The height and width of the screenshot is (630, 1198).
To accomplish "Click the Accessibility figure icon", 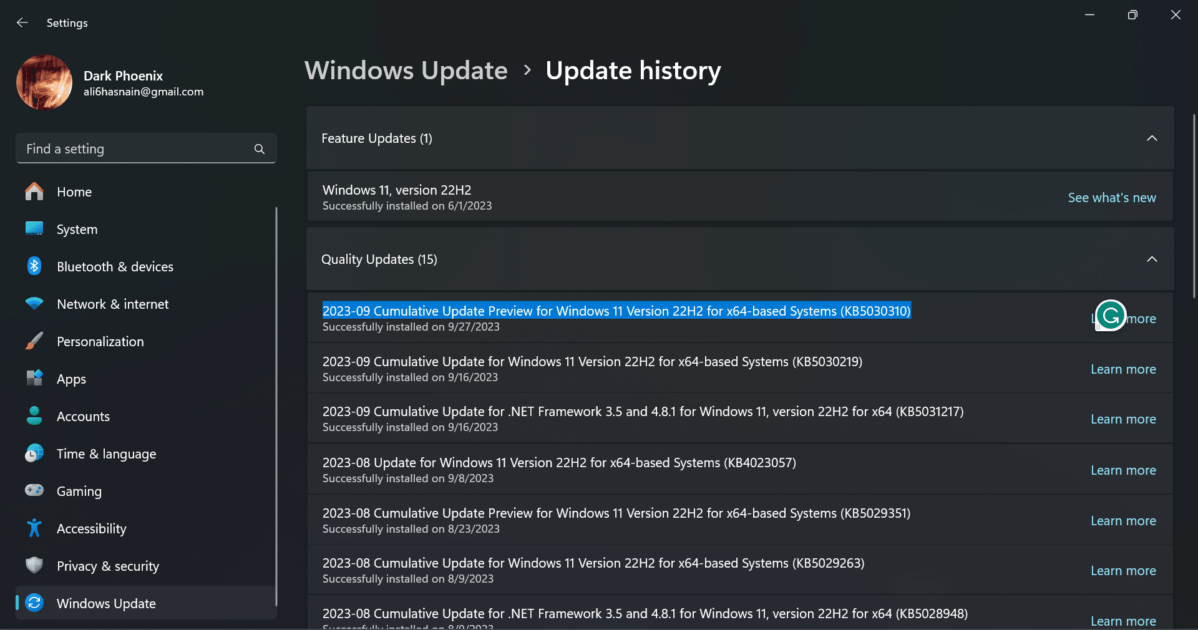I will [x=34, y=529].
